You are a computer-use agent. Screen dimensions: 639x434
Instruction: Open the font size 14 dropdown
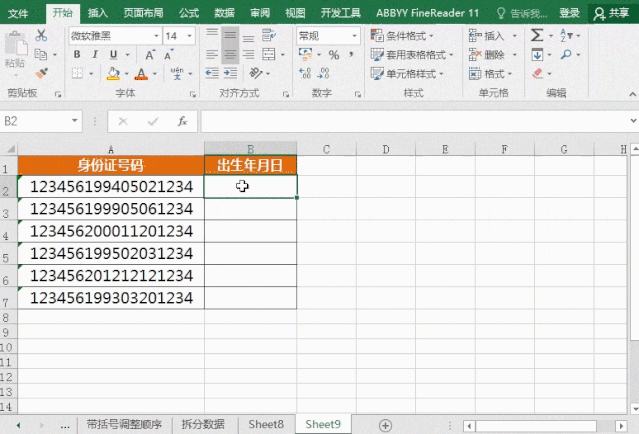click(x=189, y=36)
